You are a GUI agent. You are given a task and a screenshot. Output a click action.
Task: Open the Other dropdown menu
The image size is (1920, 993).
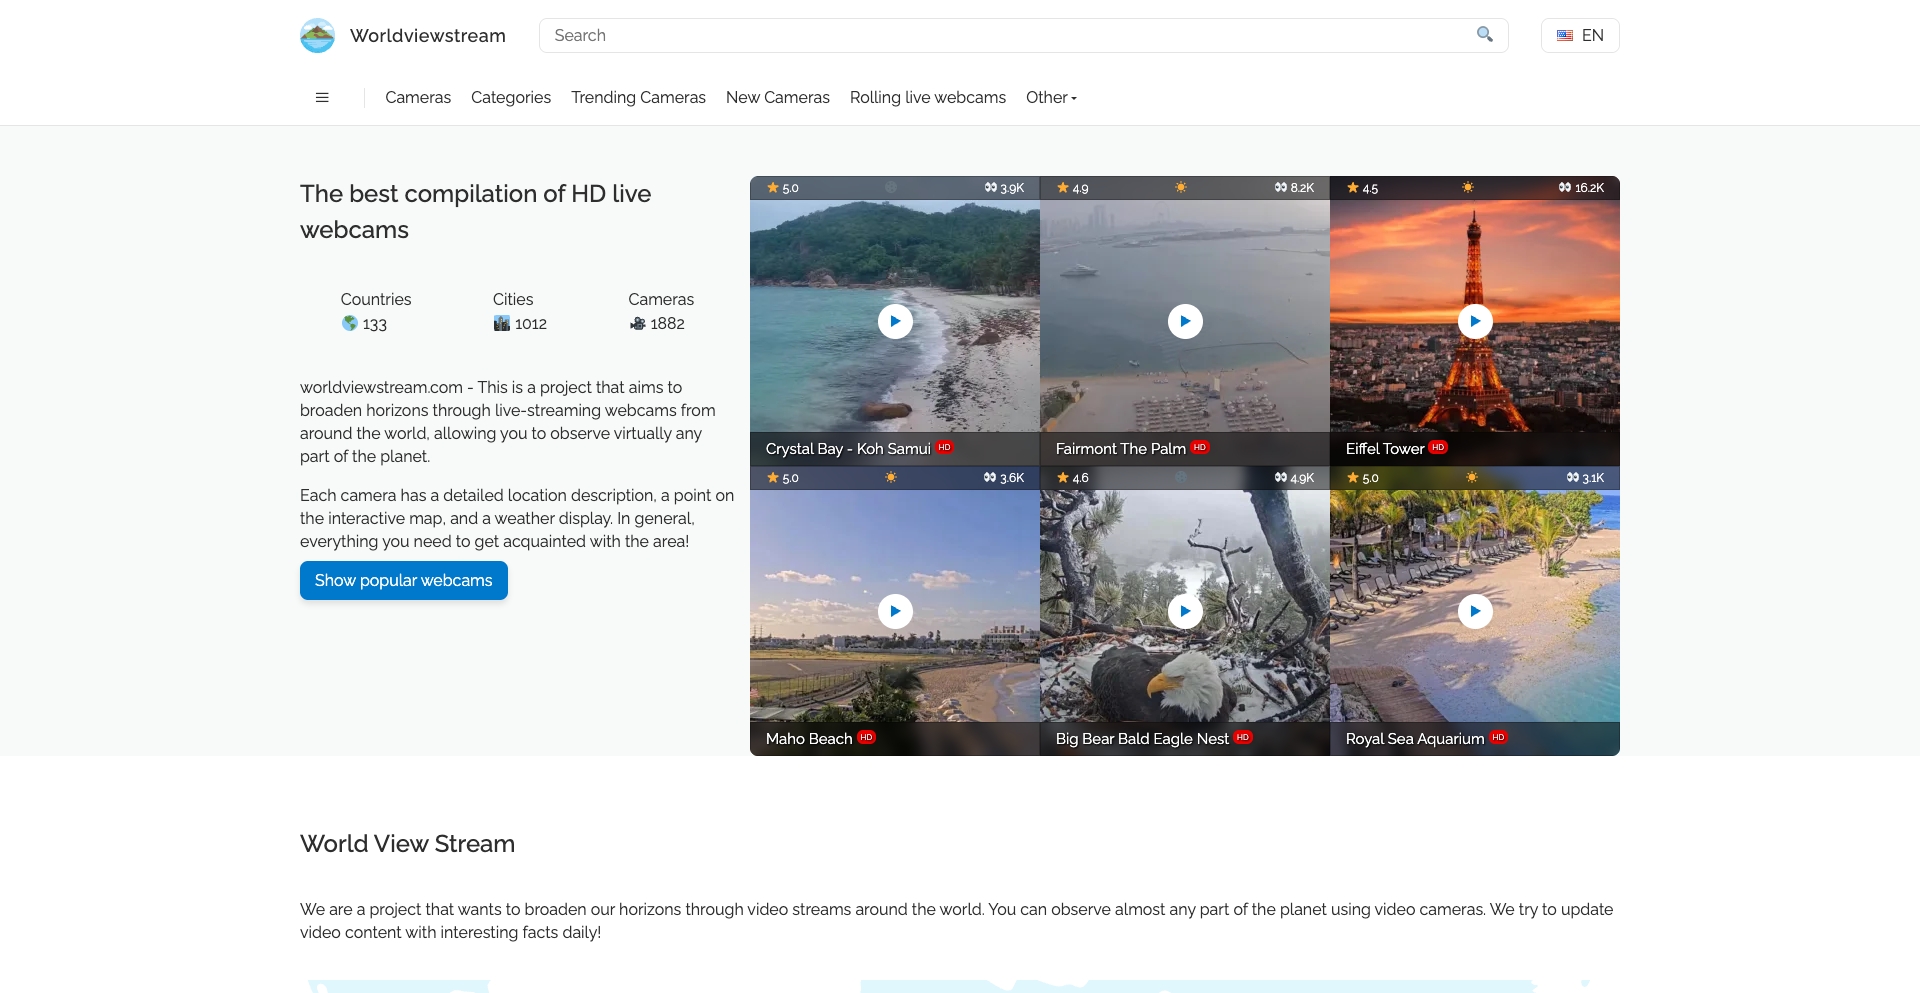coord(1050,97)
